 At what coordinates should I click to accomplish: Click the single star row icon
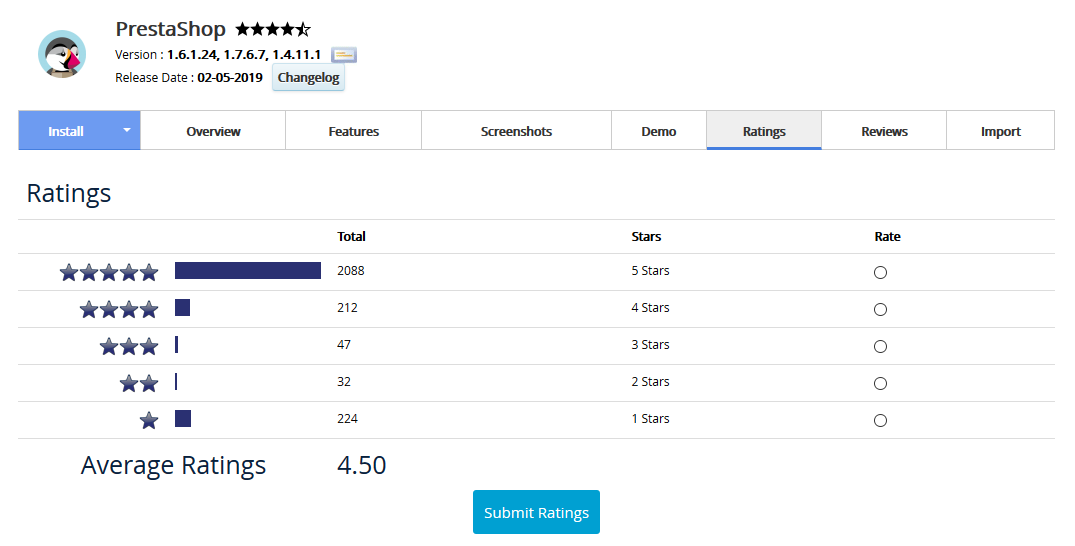pyautogui.click(x=149, y=420)
